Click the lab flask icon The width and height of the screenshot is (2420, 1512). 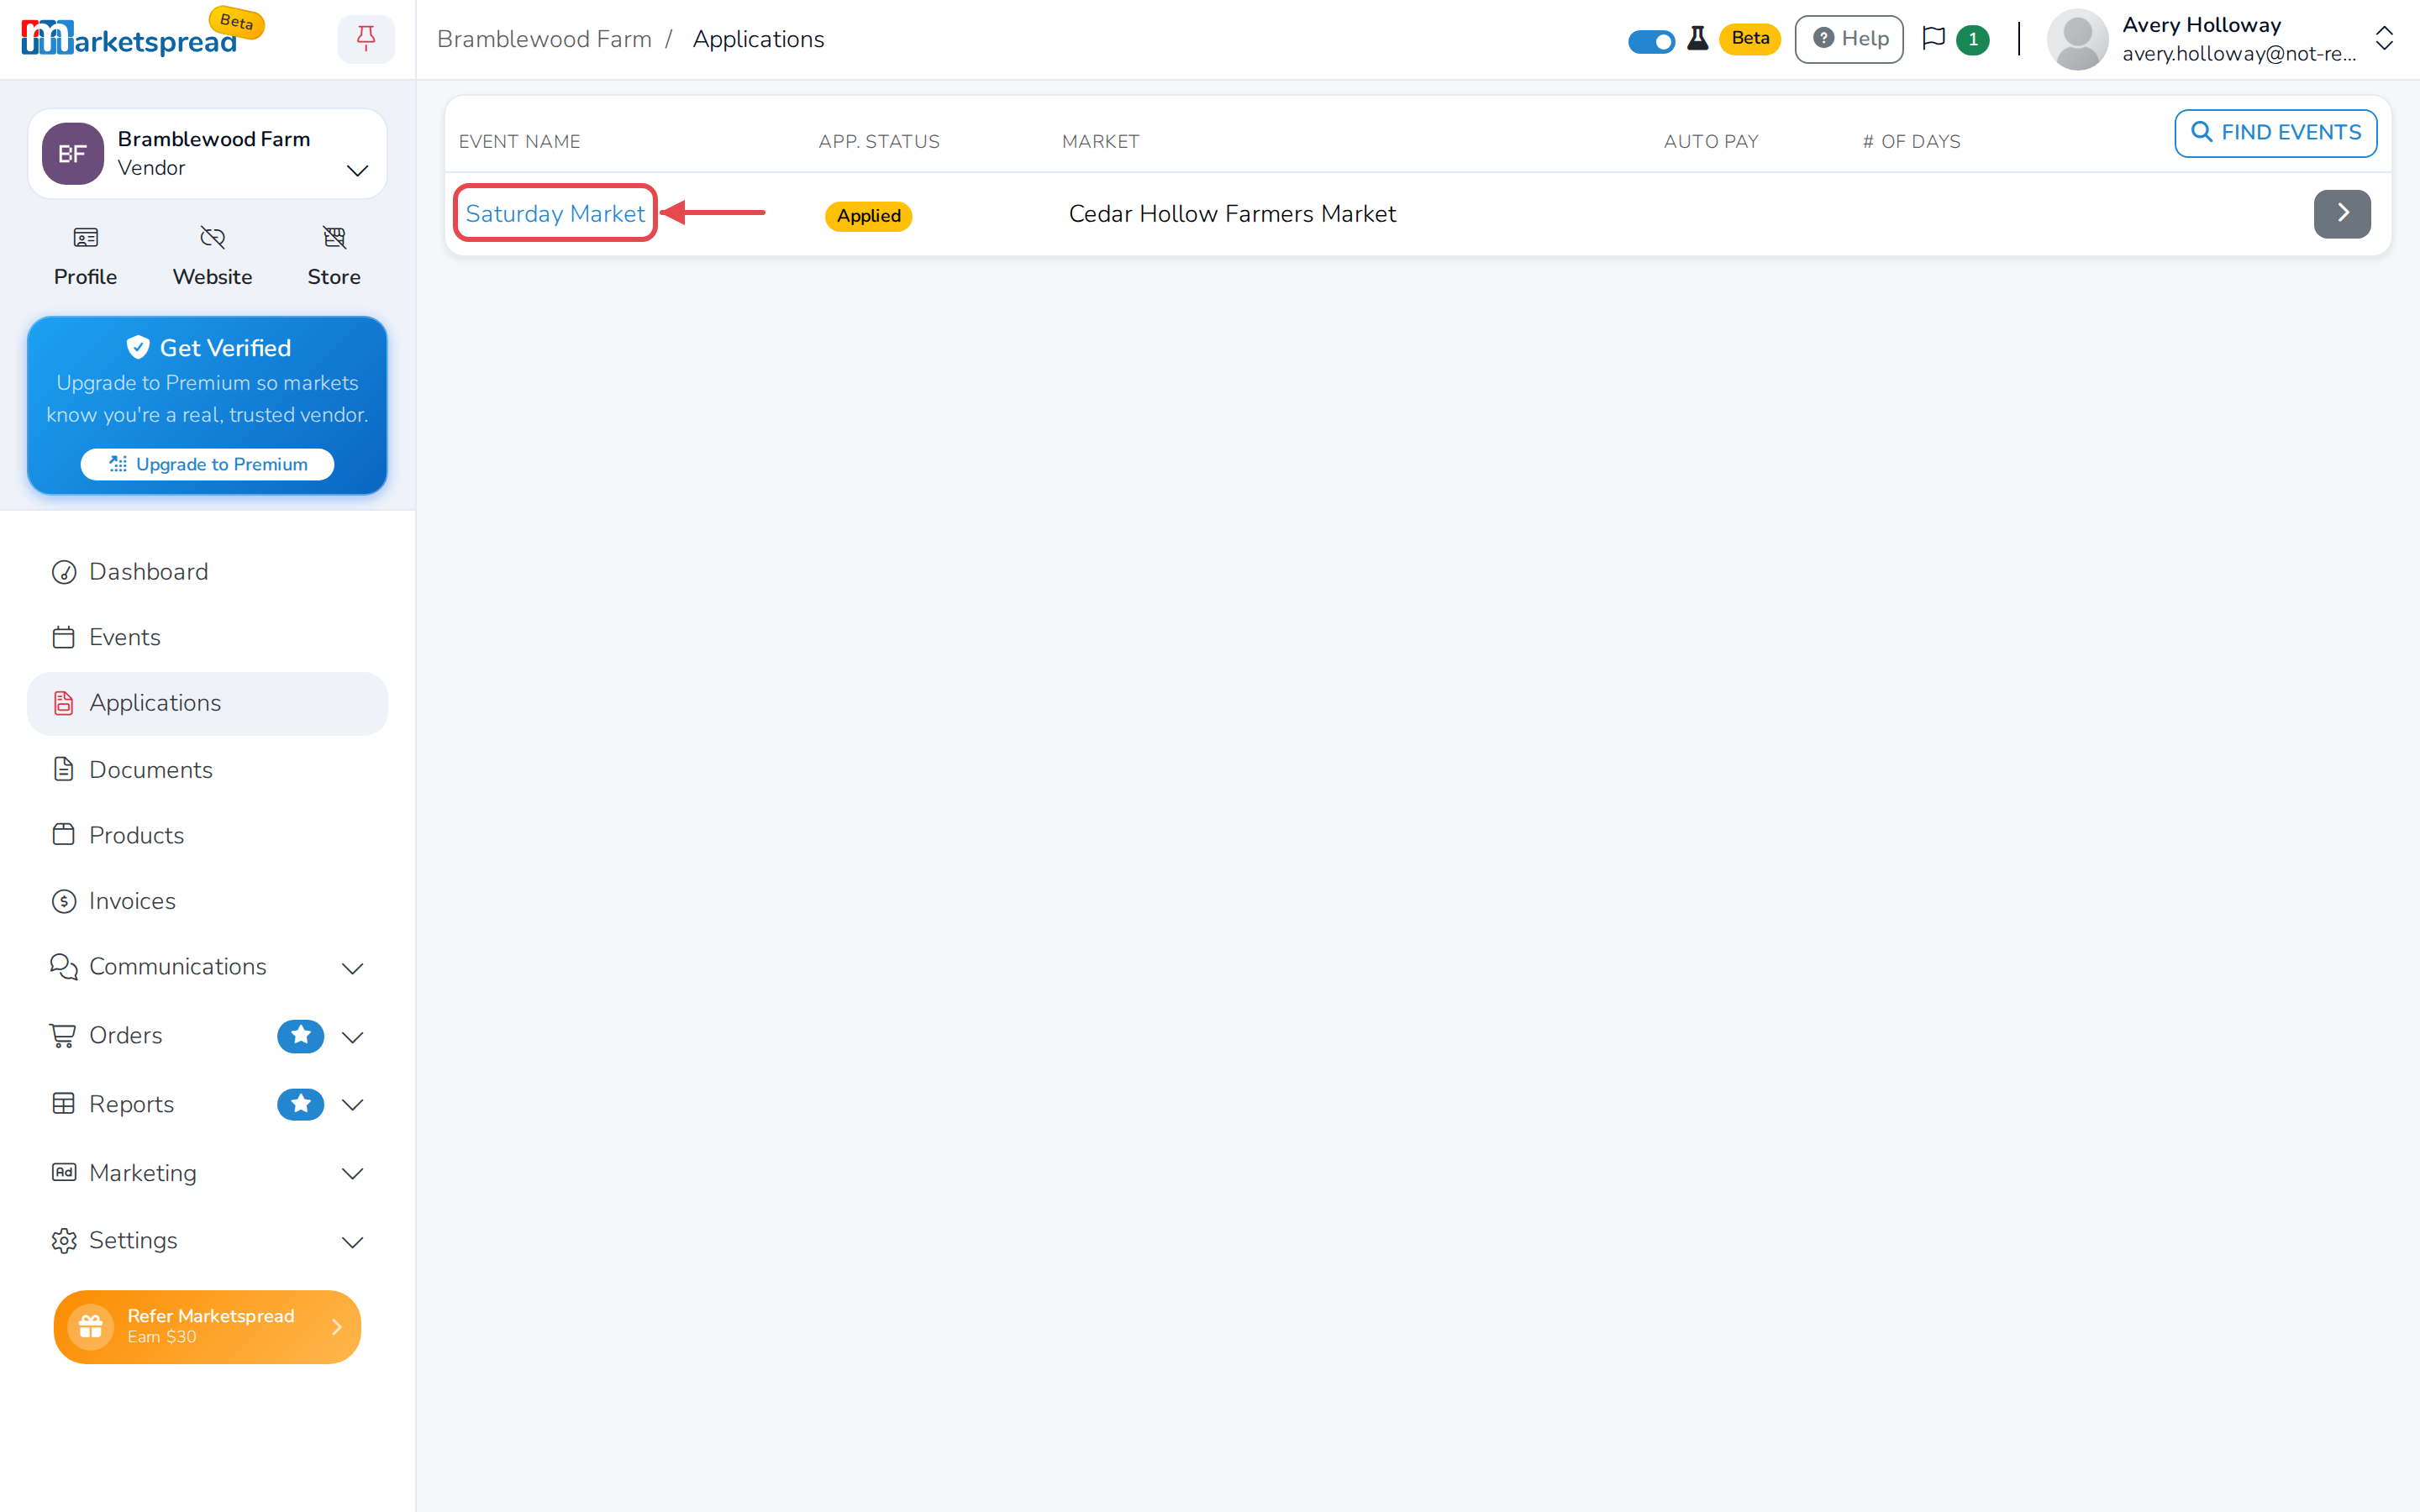[1697, 39]
